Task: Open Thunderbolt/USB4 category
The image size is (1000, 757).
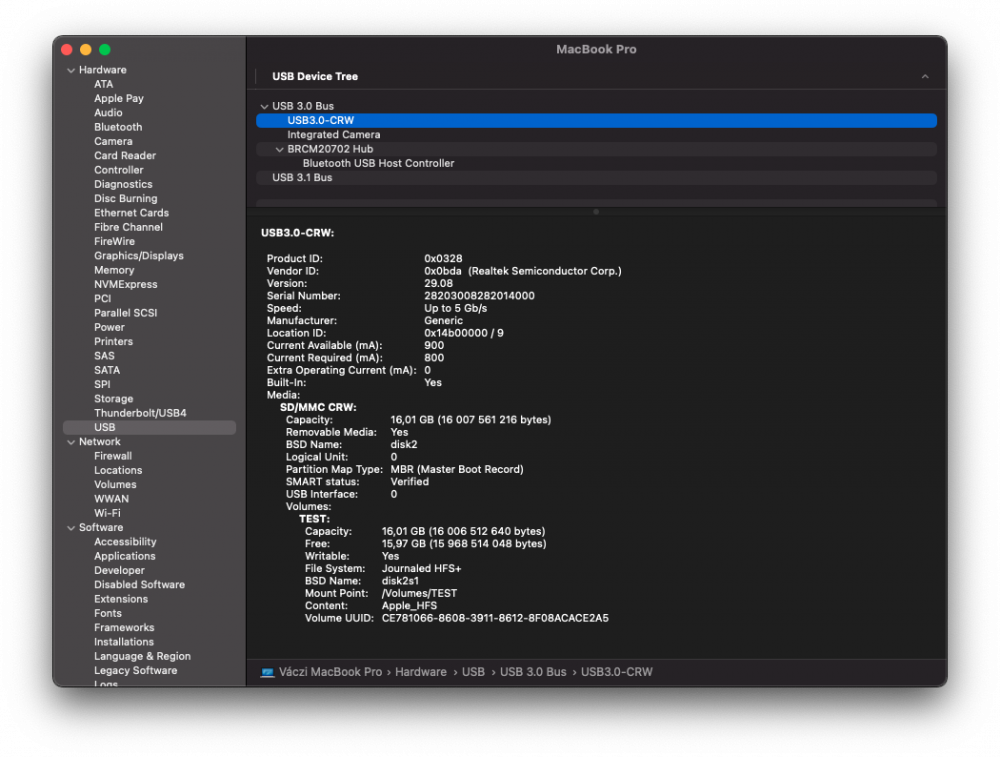Action: 140,413
